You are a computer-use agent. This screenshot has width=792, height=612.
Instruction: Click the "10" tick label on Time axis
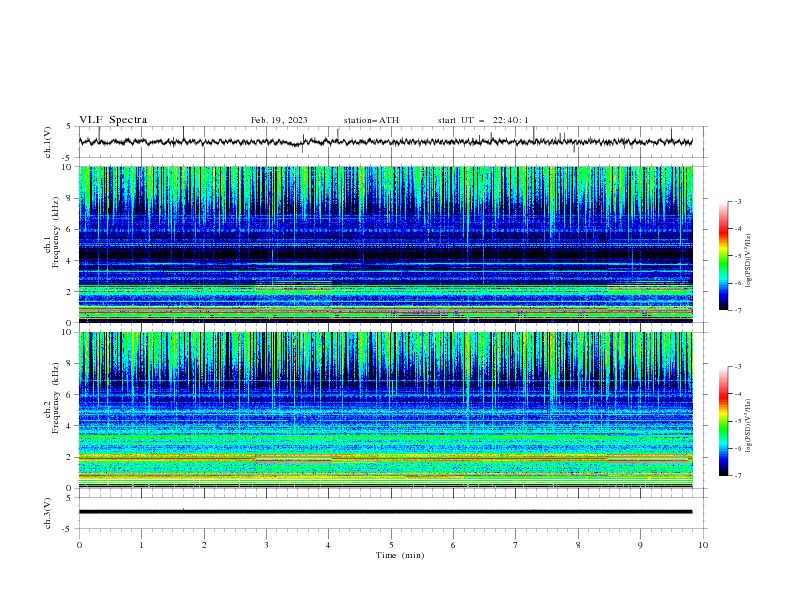(x=703, y=545)
